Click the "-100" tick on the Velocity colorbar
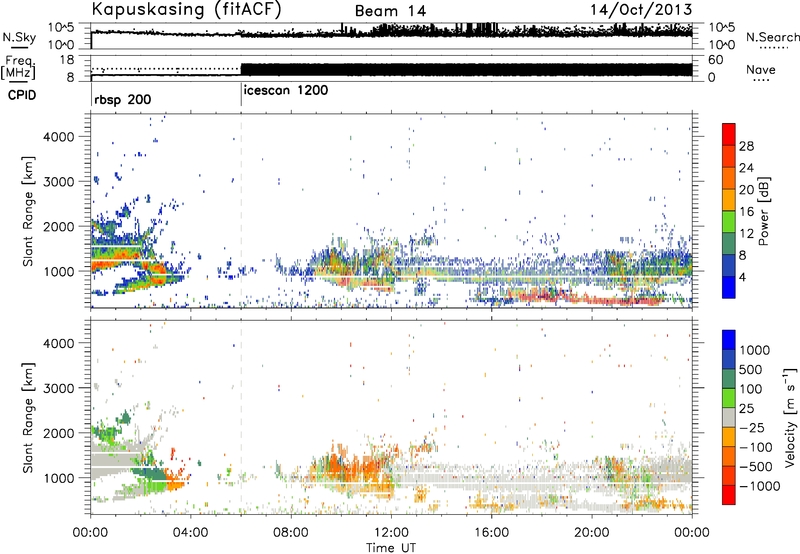The image size is (800, 554). click(x=756, y=447)
